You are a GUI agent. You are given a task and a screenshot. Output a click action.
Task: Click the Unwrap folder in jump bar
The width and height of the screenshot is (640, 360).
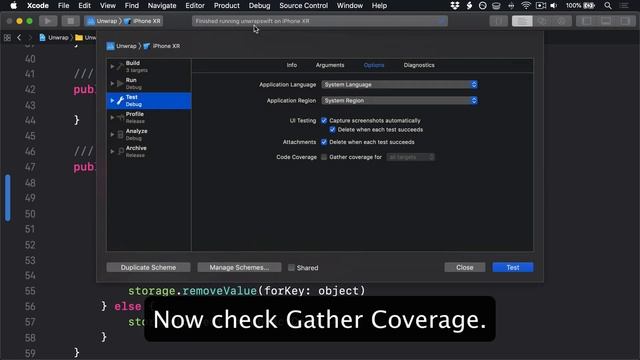pos(85,38)
